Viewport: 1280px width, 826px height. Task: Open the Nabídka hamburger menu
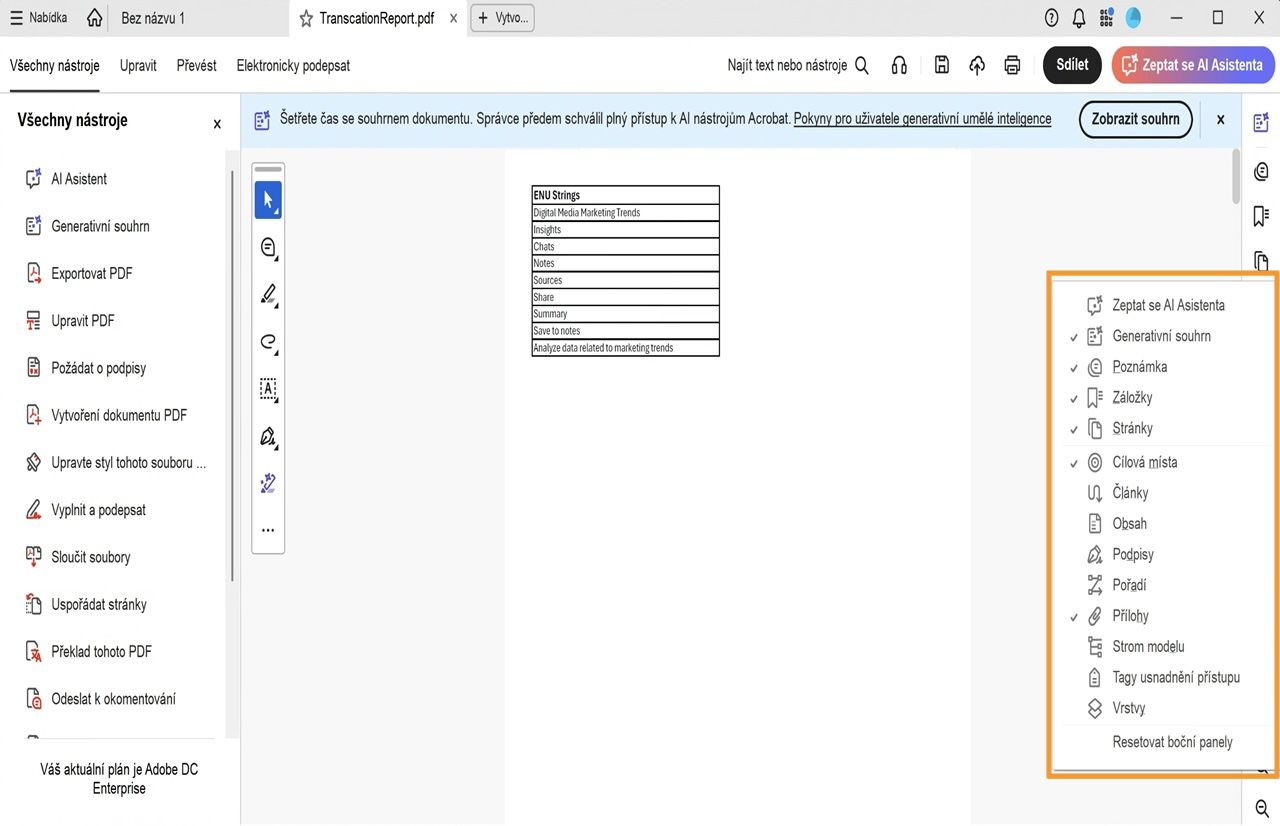pos(38,18)
